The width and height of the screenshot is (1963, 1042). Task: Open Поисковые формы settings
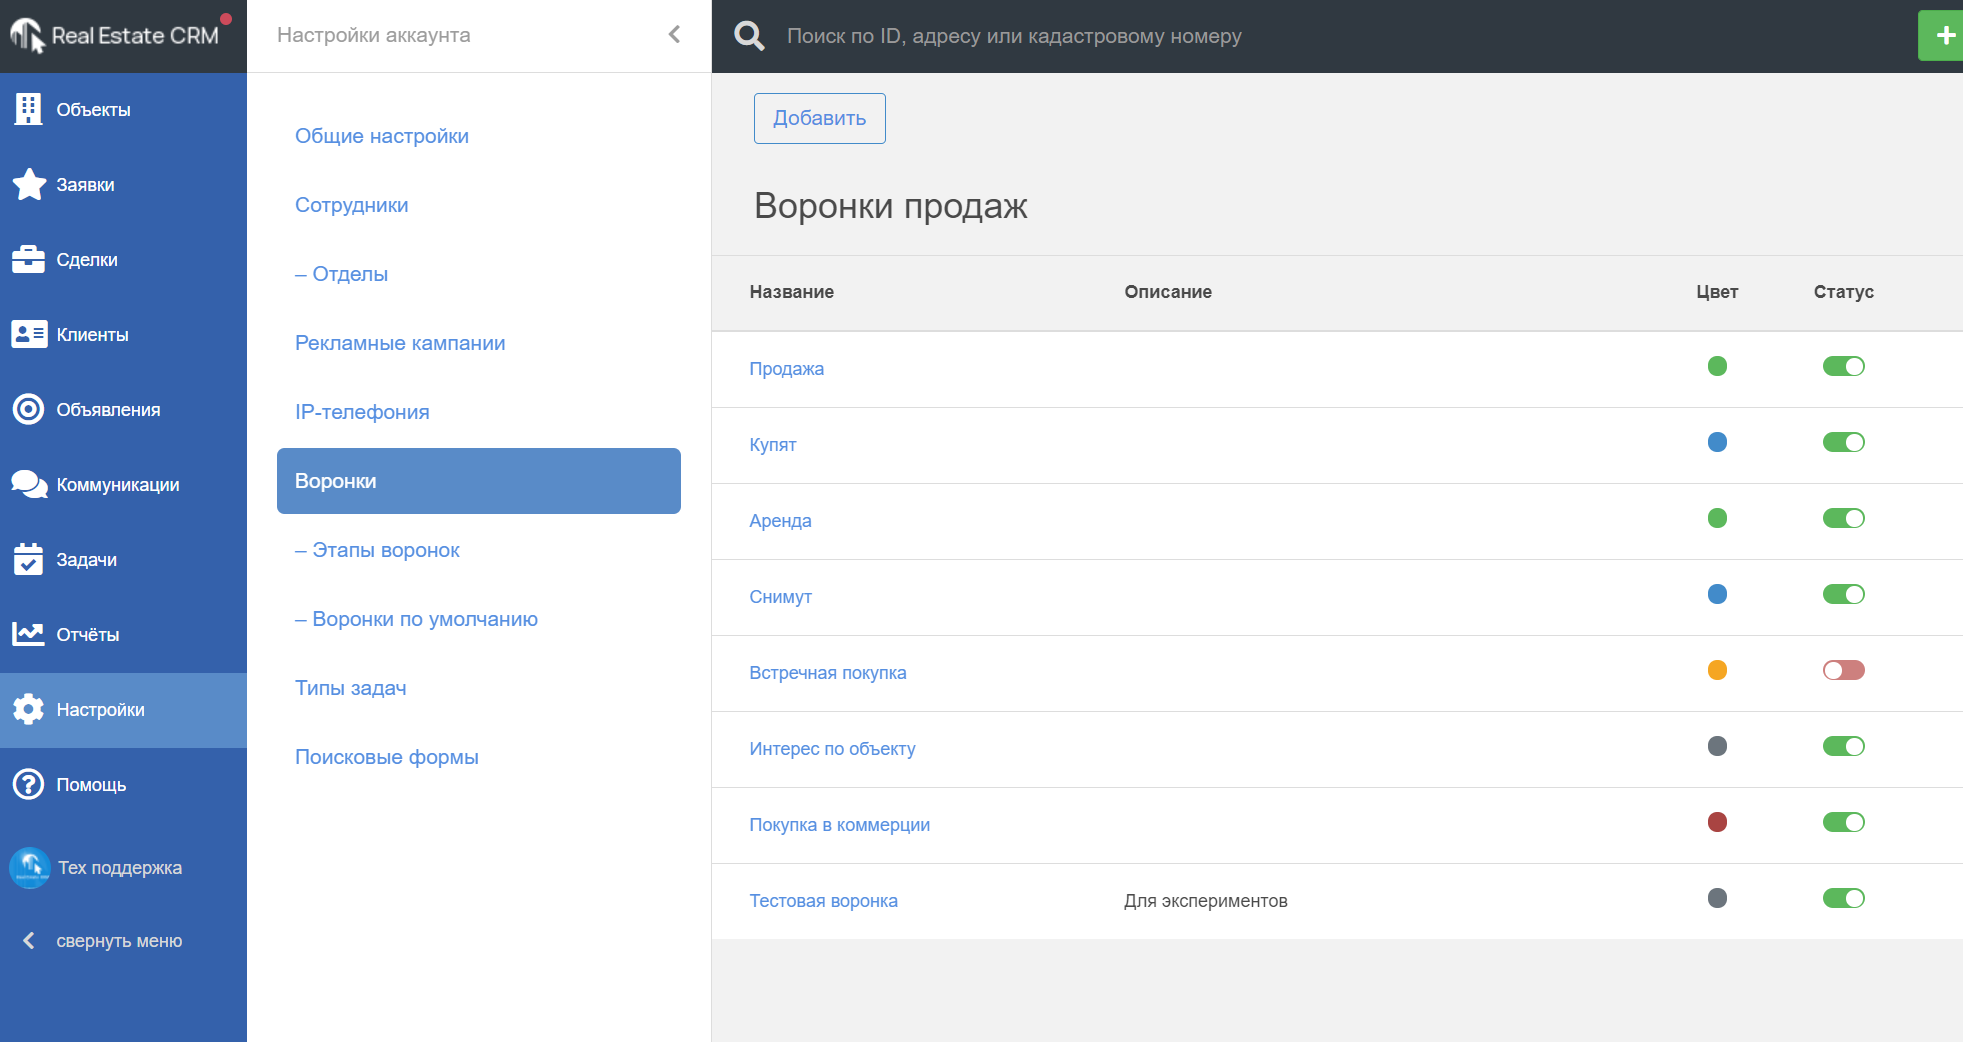pos(386,757)
